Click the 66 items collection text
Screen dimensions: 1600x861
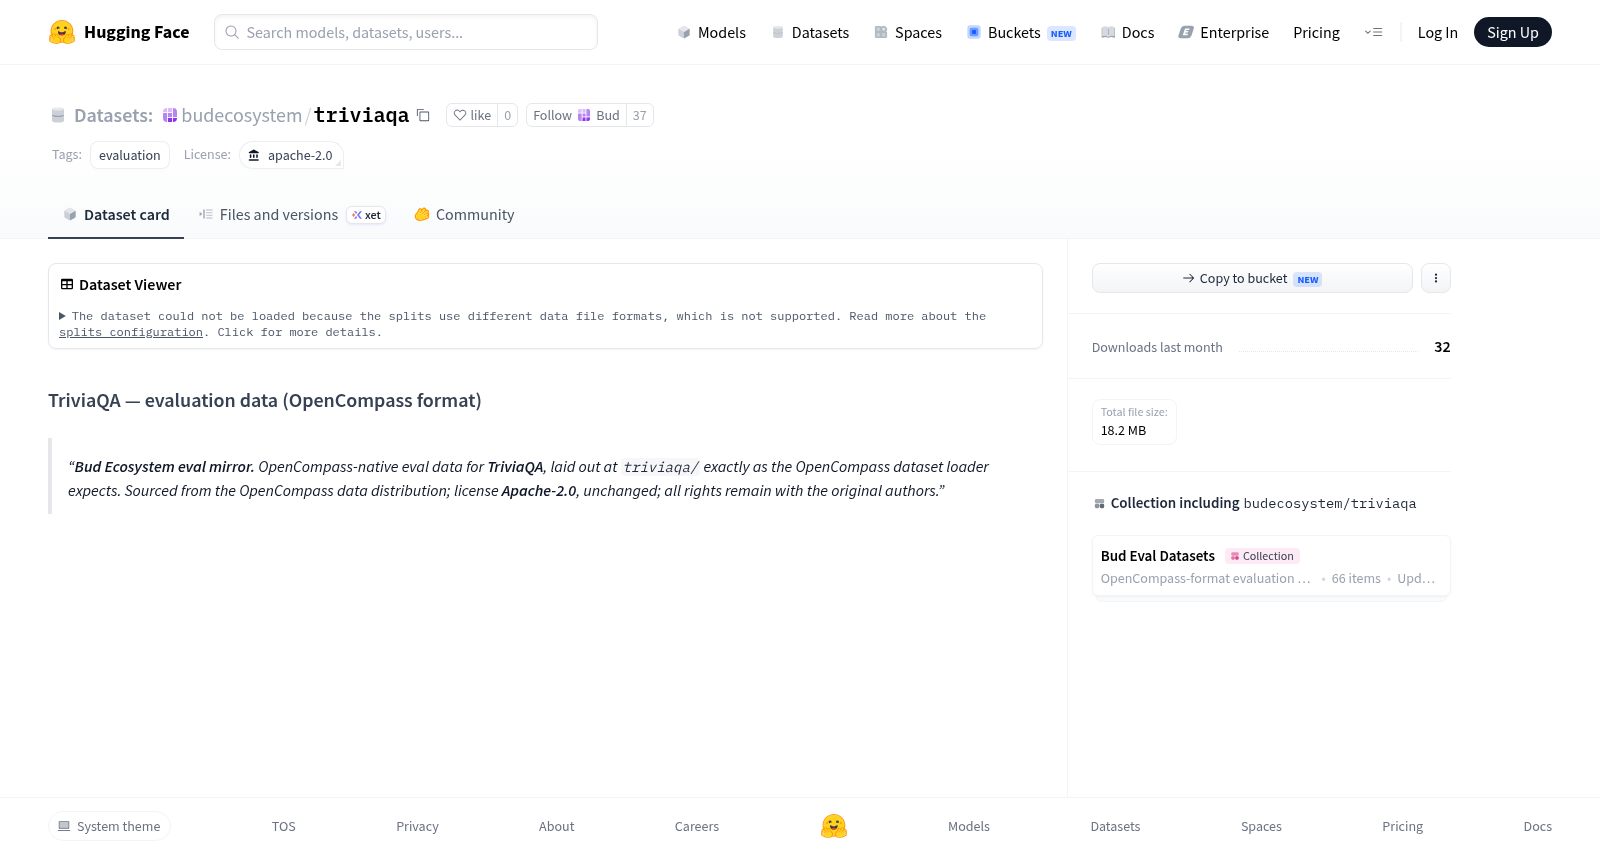pyautogui.click(x=1356, y=579)
